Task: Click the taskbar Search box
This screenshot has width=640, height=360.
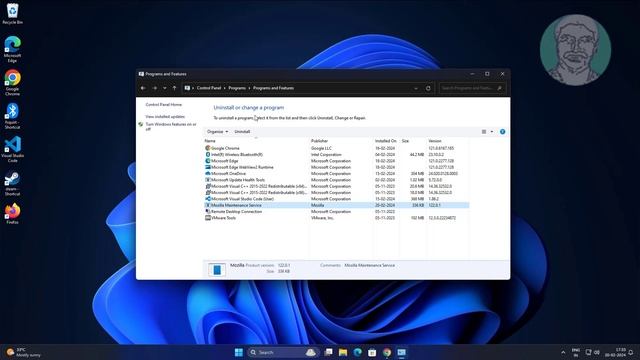Action: tap(282, 352)
